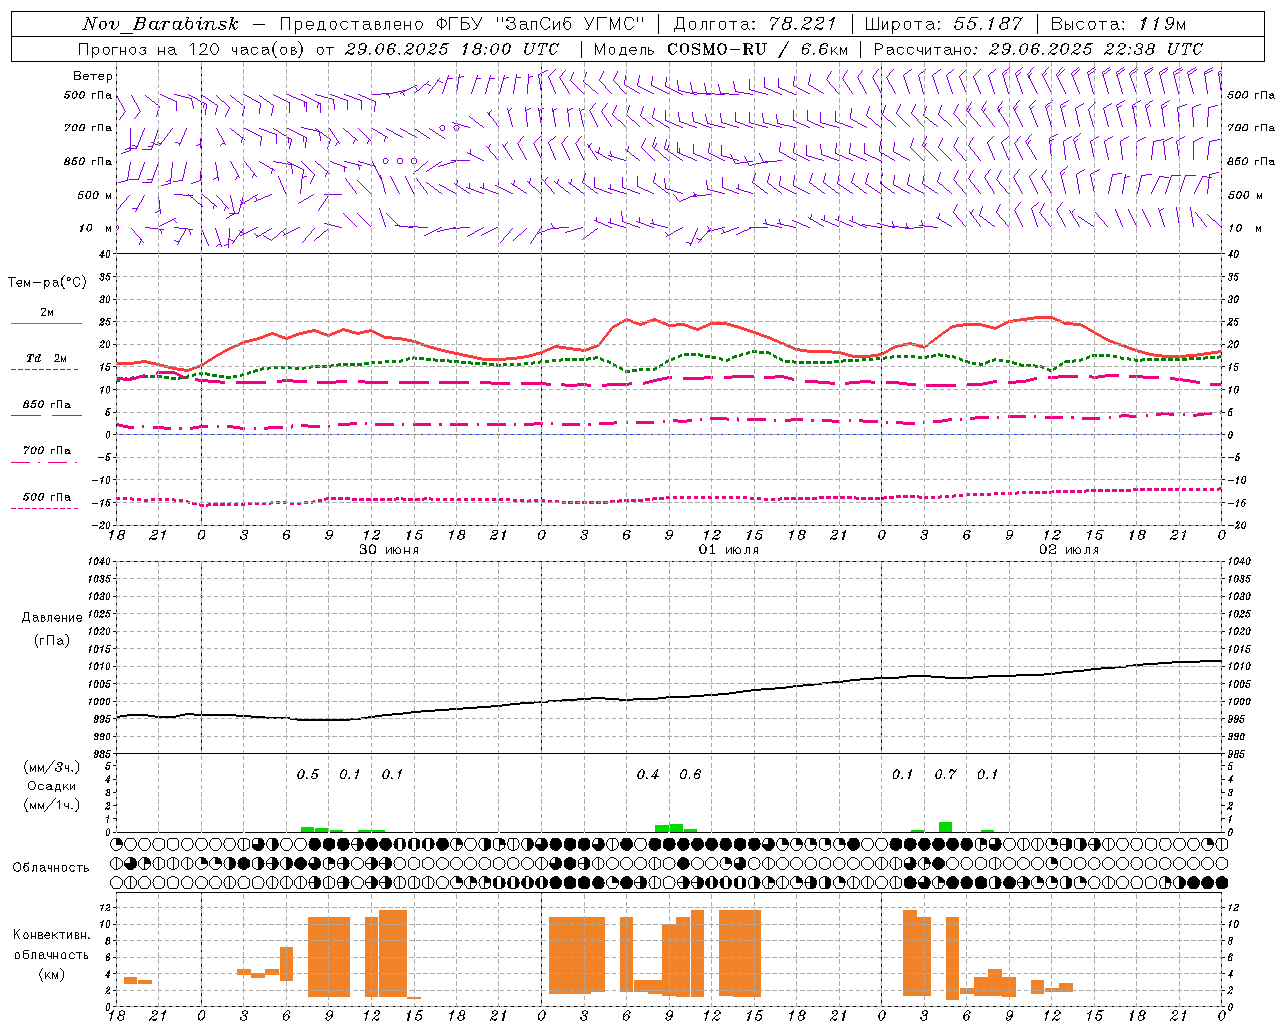
Task: Click the 'Модель COSMO-RU / 6.6км' model label
Action: point(721,49)
